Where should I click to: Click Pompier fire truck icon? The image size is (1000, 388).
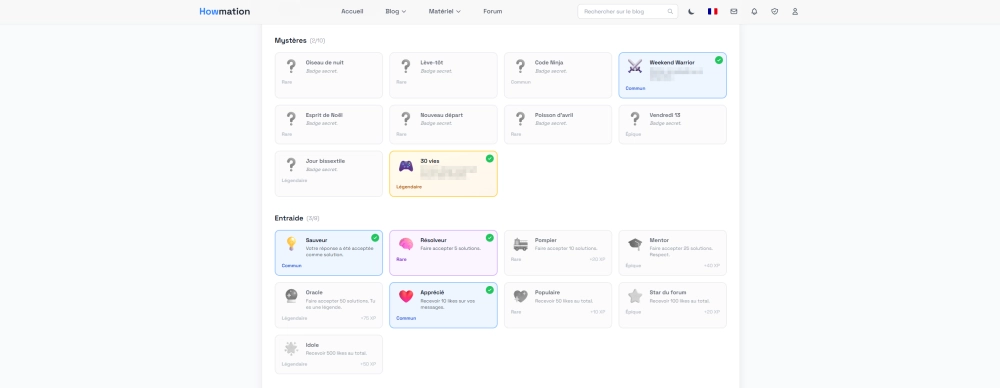click(x=520, y=244)
